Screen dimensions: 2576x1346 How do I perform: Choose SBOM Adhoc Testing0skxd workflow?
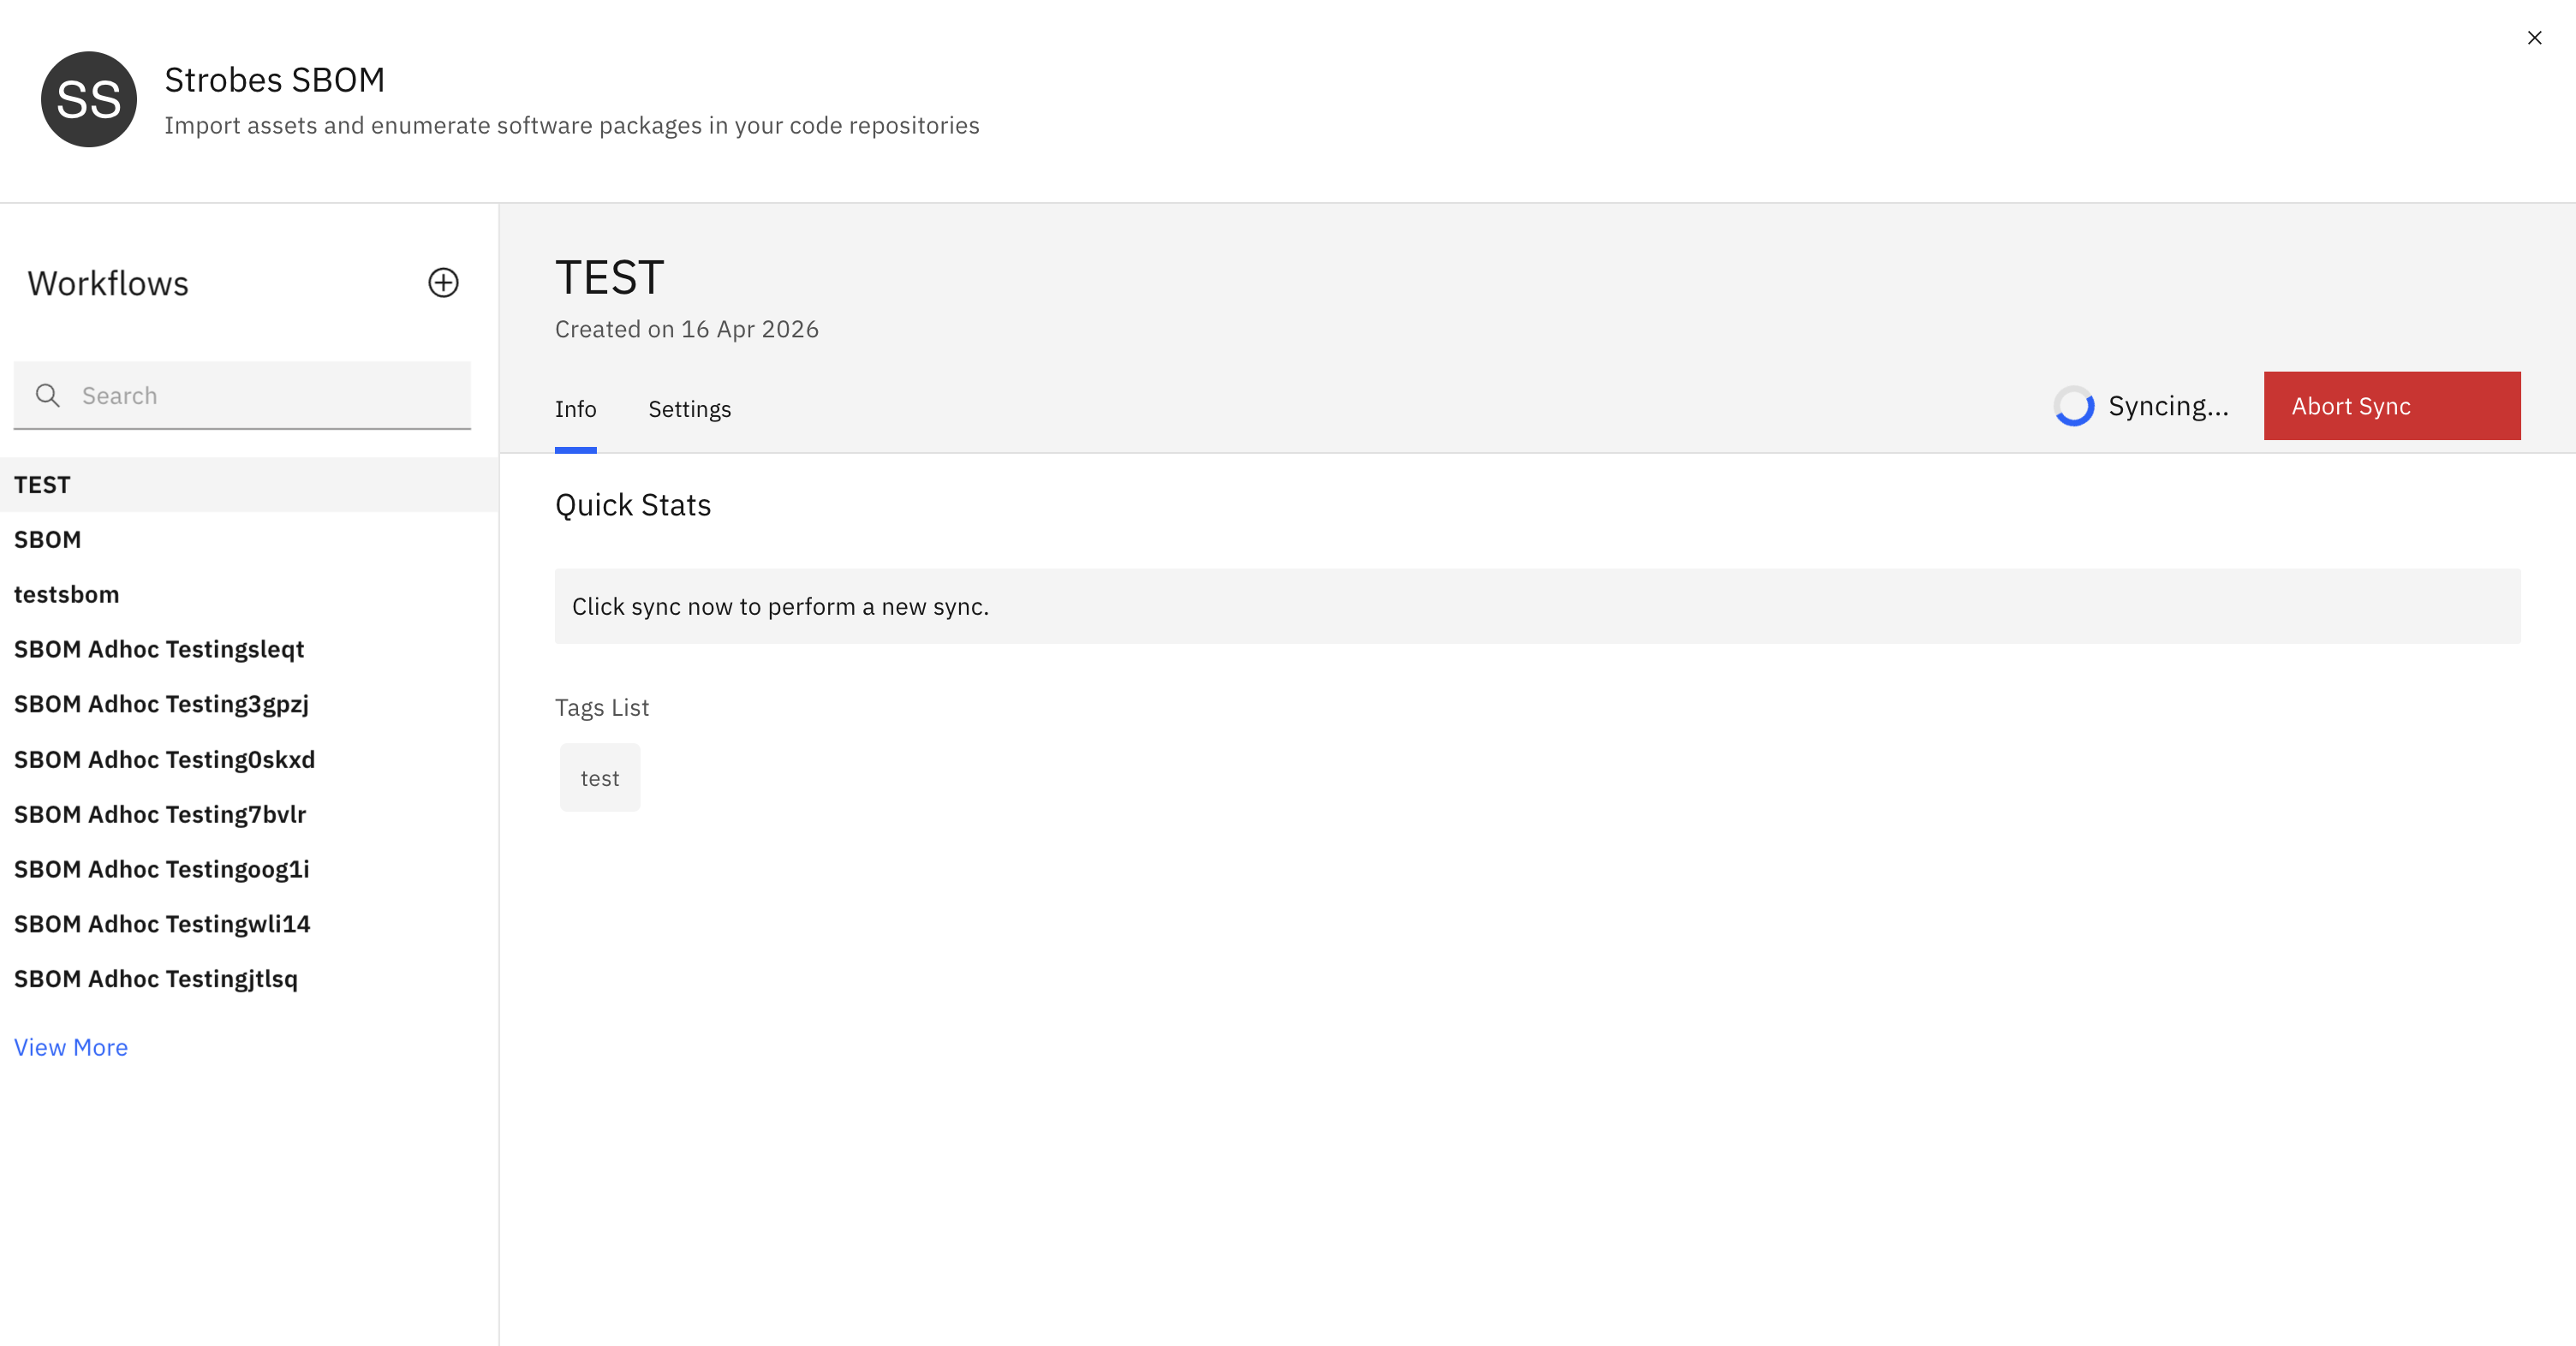point(164,760)
